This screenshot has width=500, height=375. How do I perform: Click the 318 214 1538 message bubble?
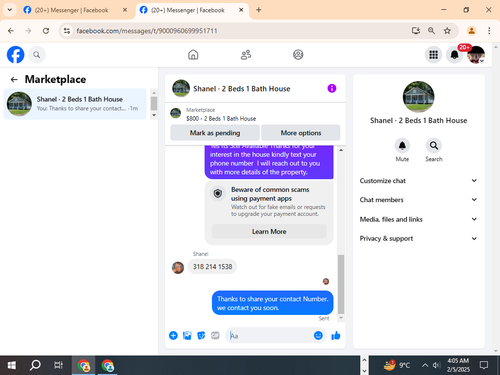click(x=212, y=267)
